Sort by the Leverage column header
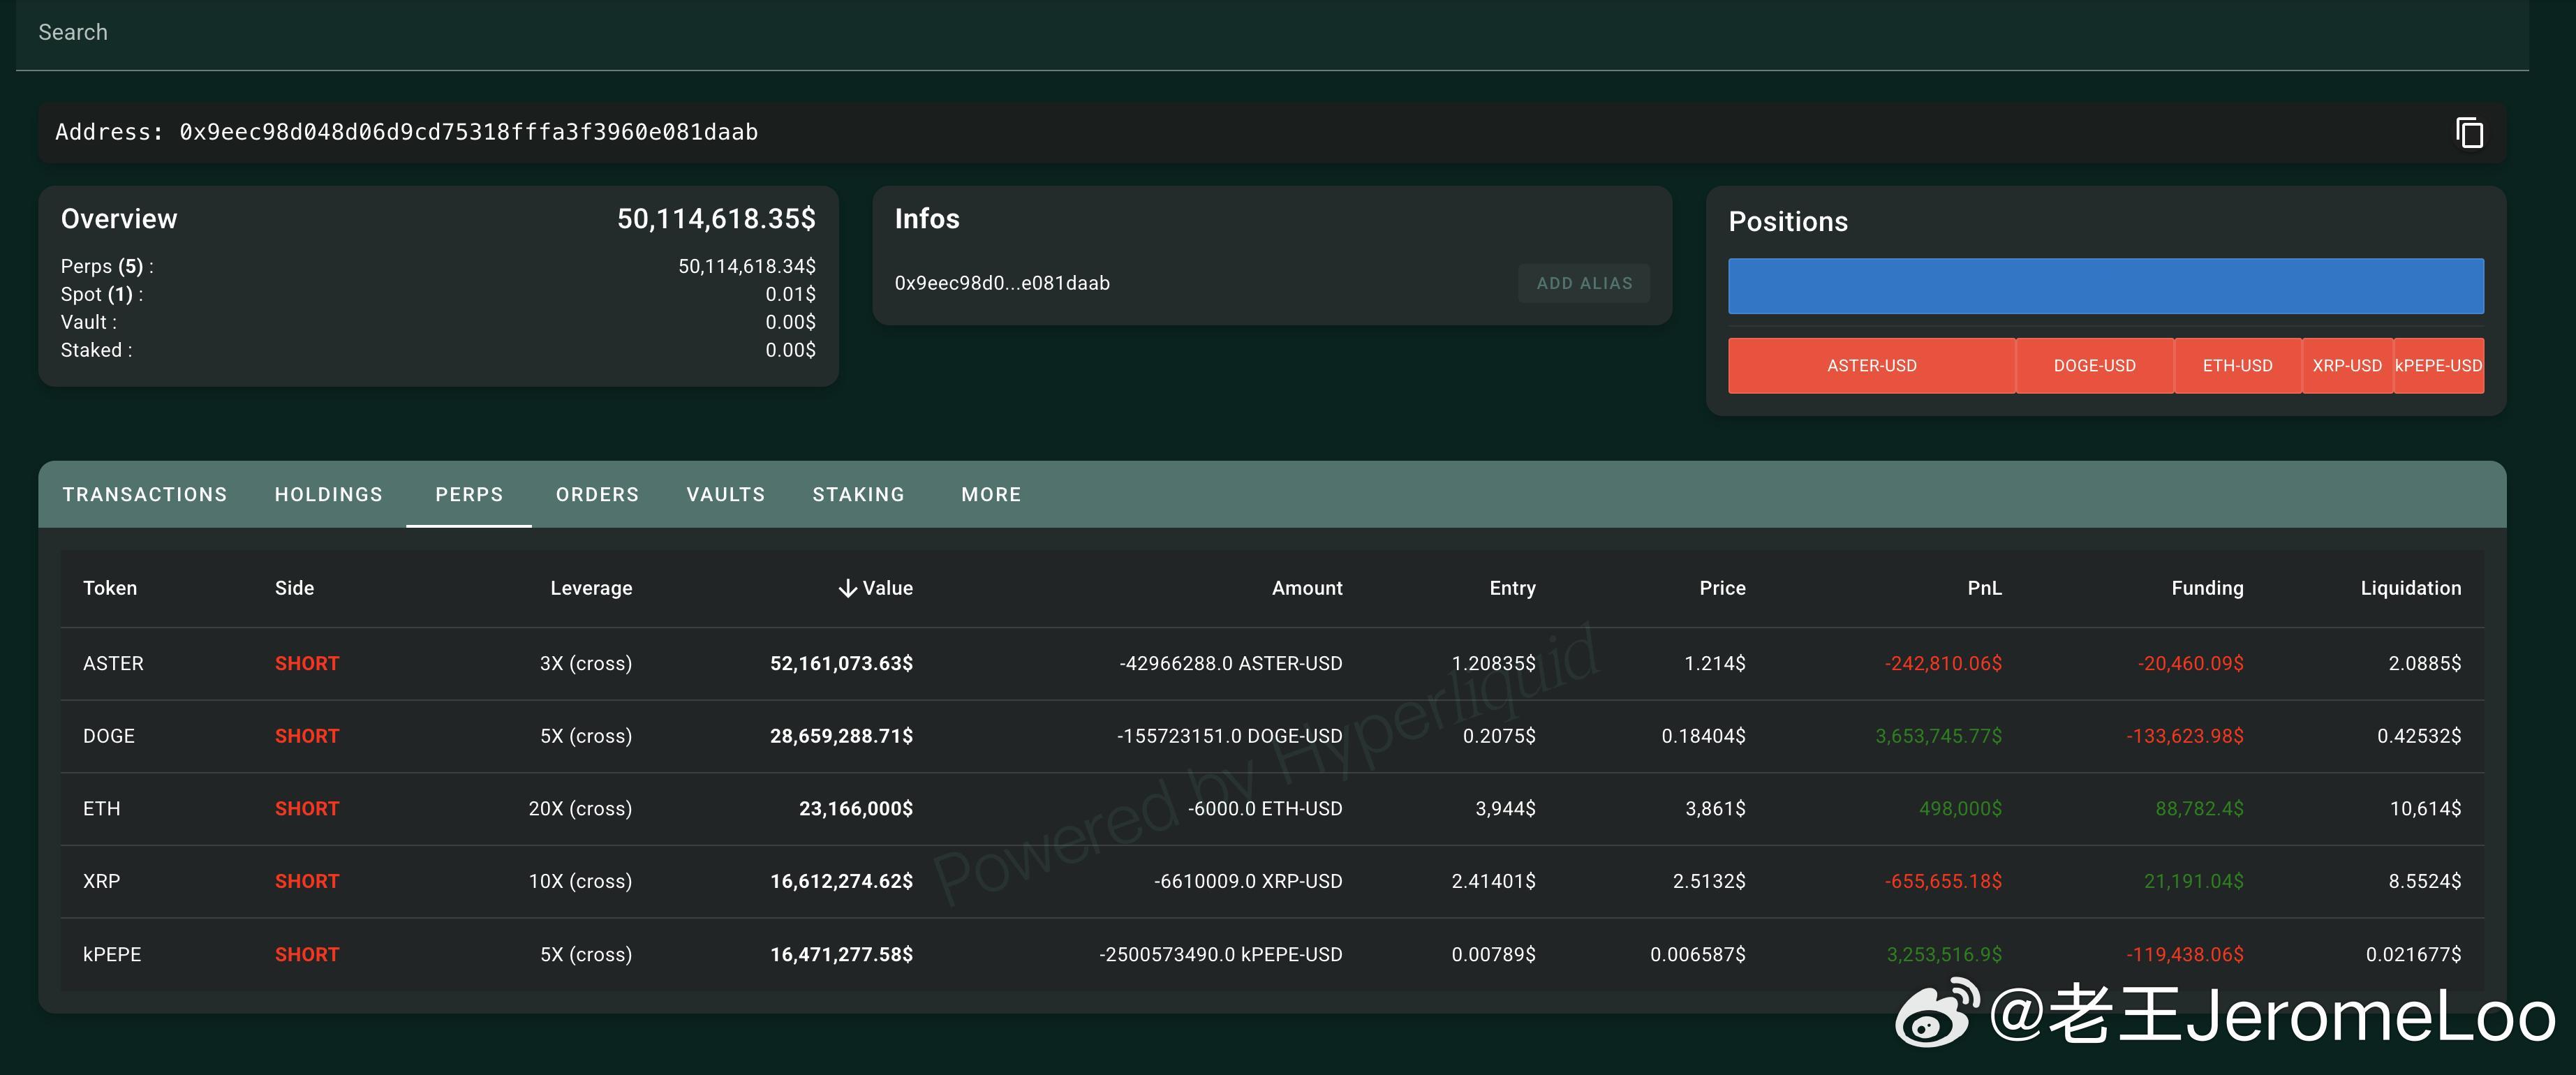This screenshot has height=1075, width=2576. click(x=590, y=588)
